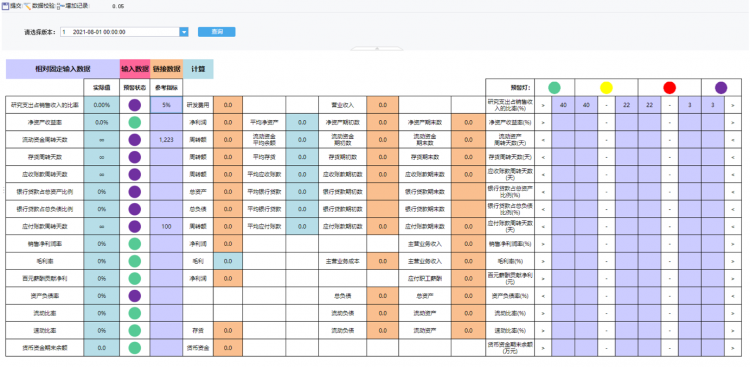Screen dimensions: 750x367
Task: Click the 增加记录 add record icon
Action: (x=58, y=7)
